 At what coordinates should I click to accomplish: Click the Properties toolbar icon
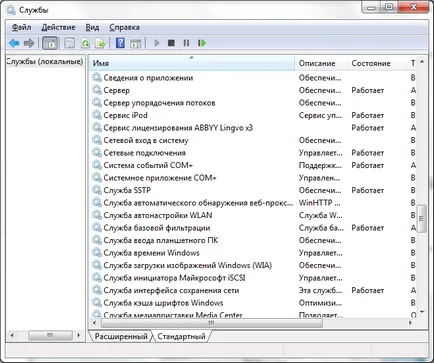click(x=69, y=43)
